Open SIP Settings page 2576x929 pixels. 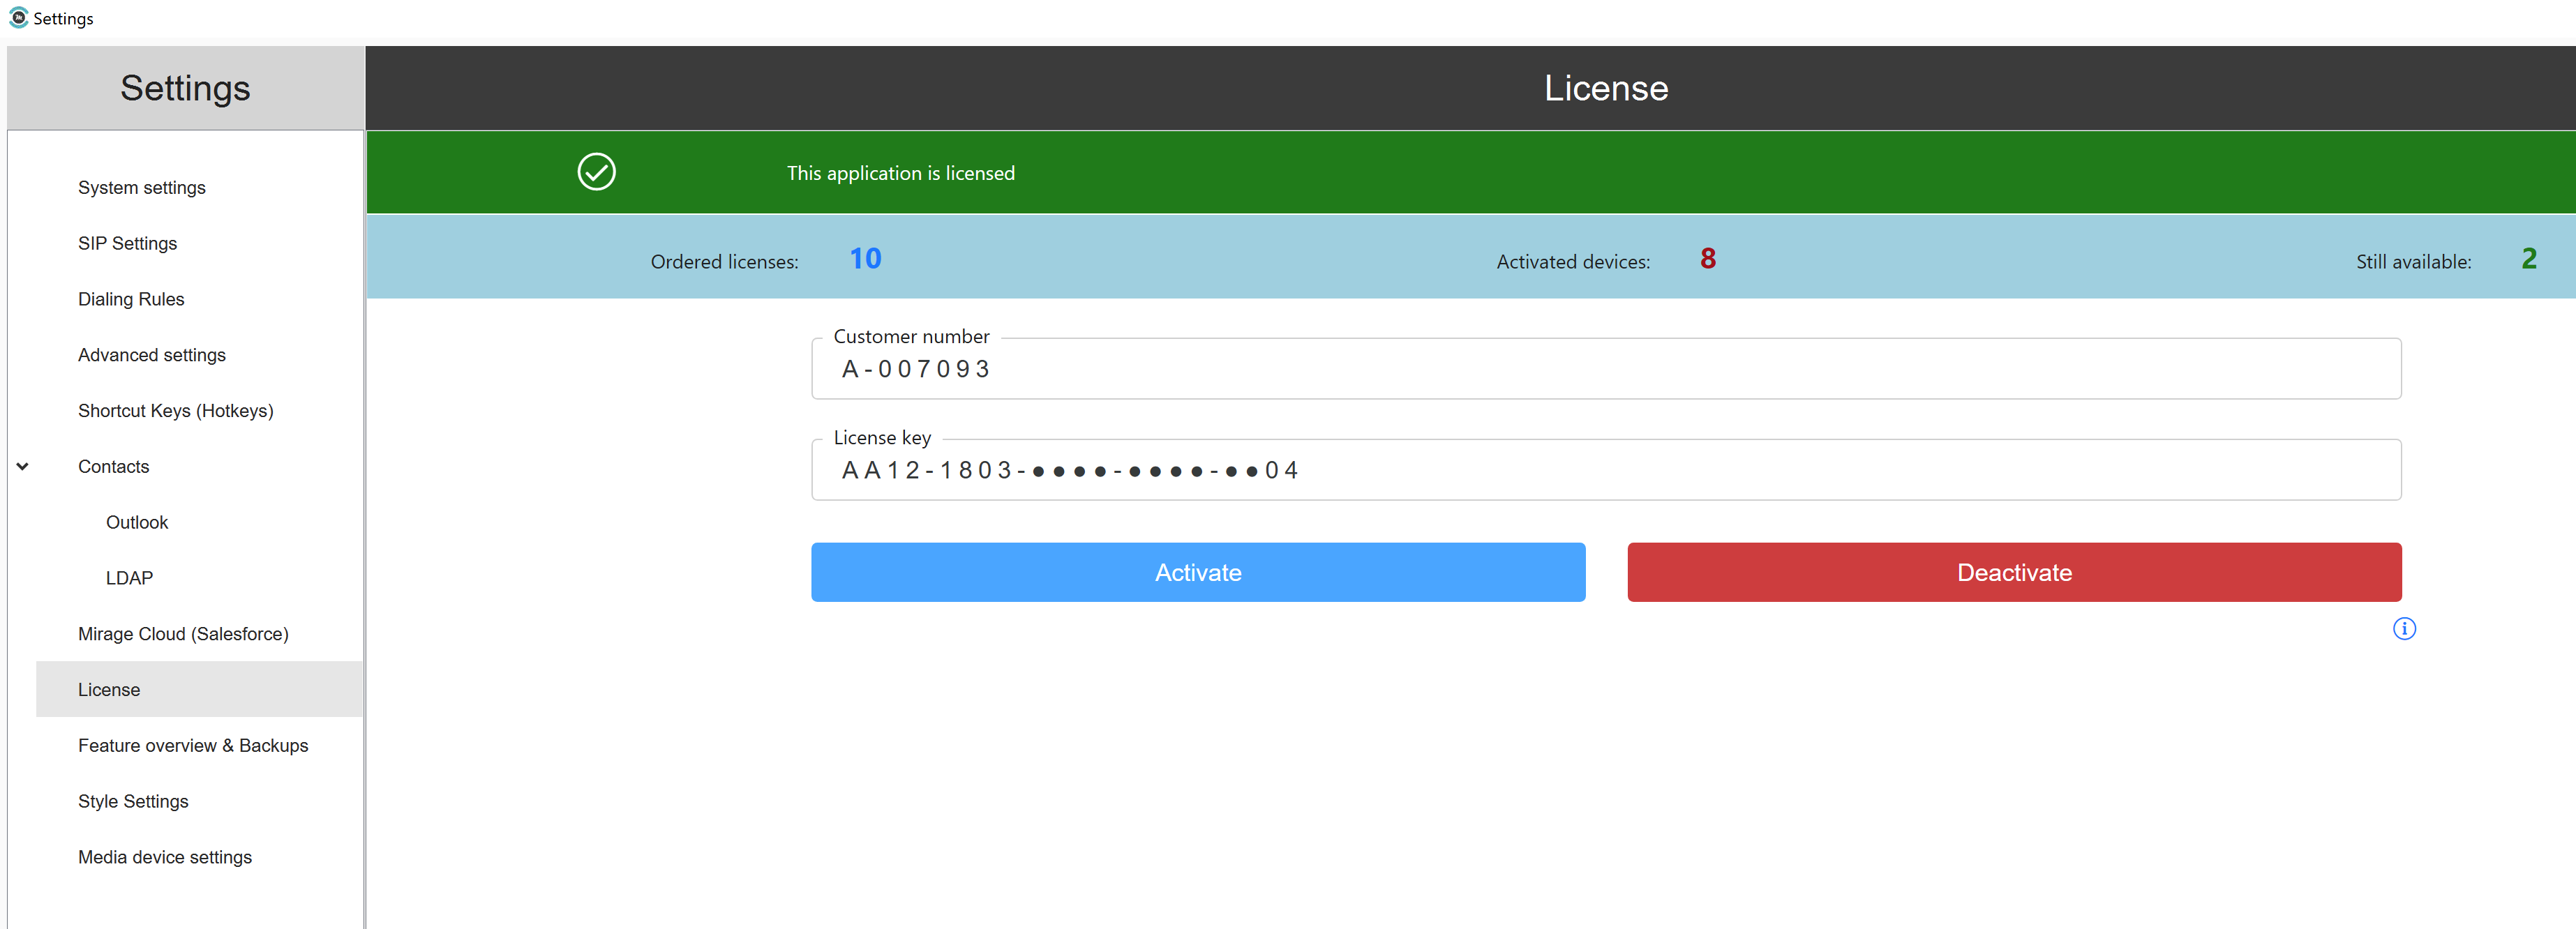point(127,244)
